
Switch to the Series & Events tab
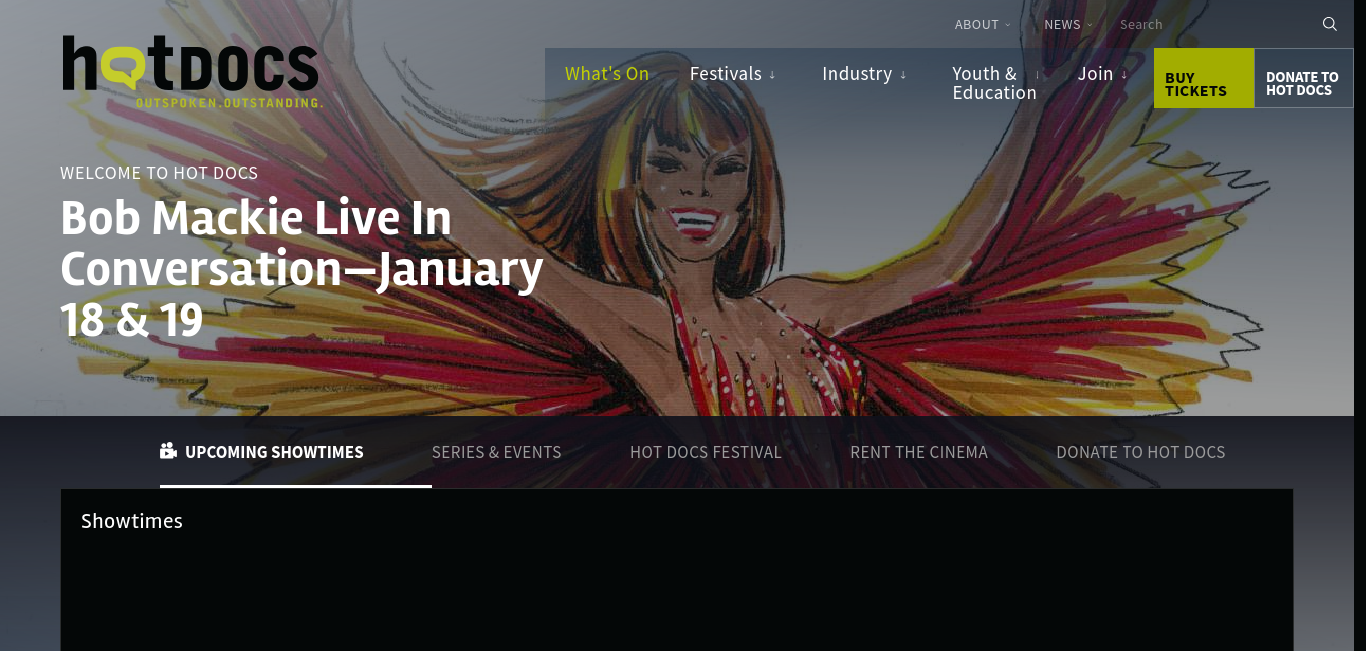tap(496, 452)
